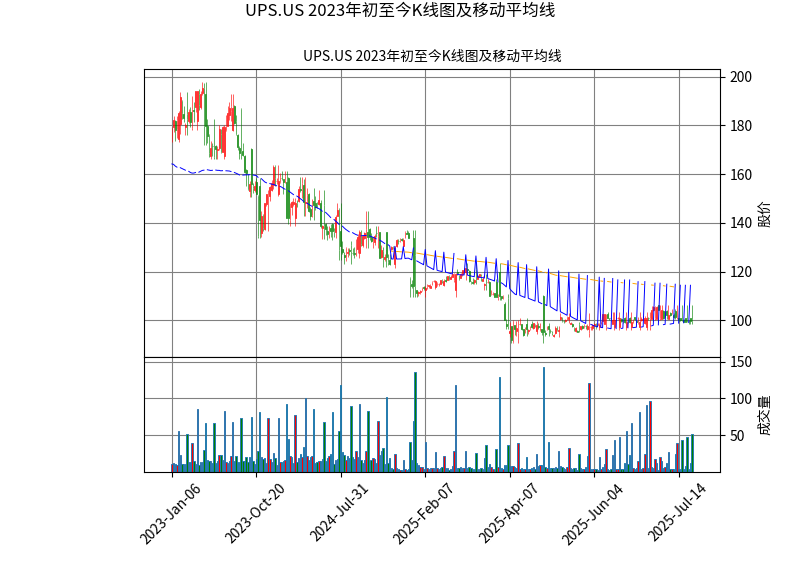Click the price axis value 100
Viewport: 800px width, 575px height.
[x=741, y=320]
